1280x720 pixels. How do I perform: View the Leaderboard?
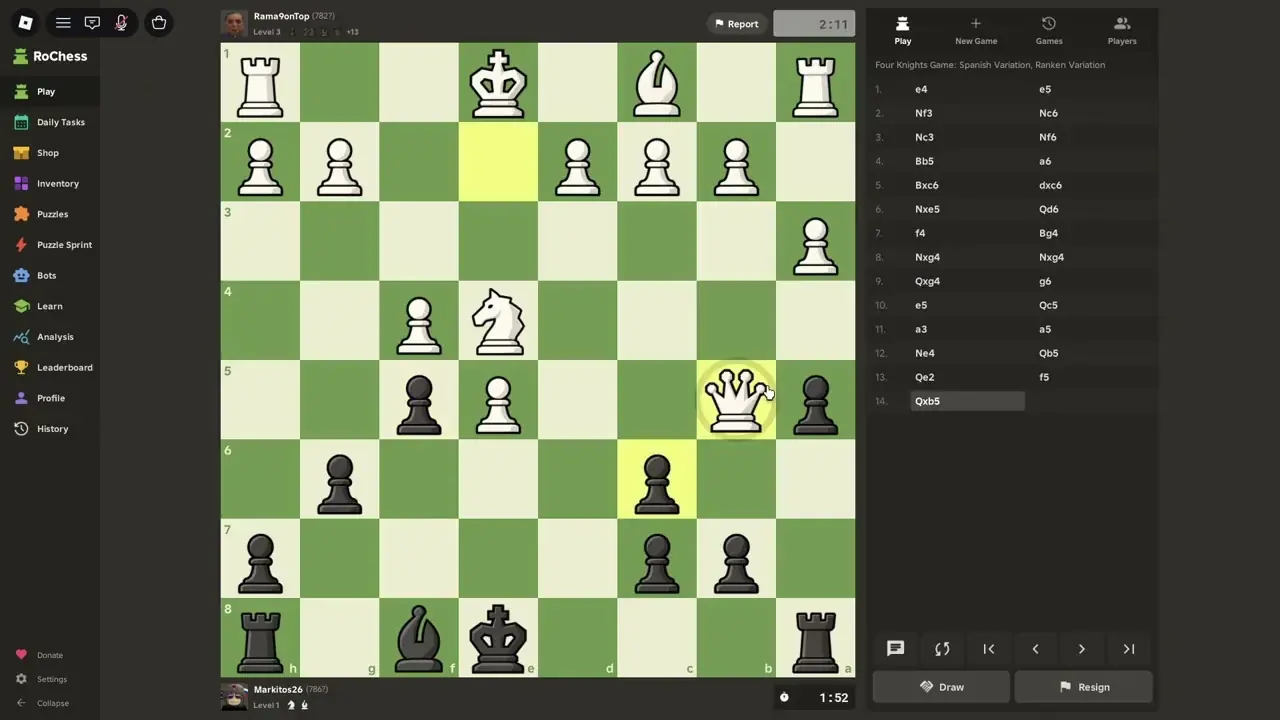coord(50,367)
